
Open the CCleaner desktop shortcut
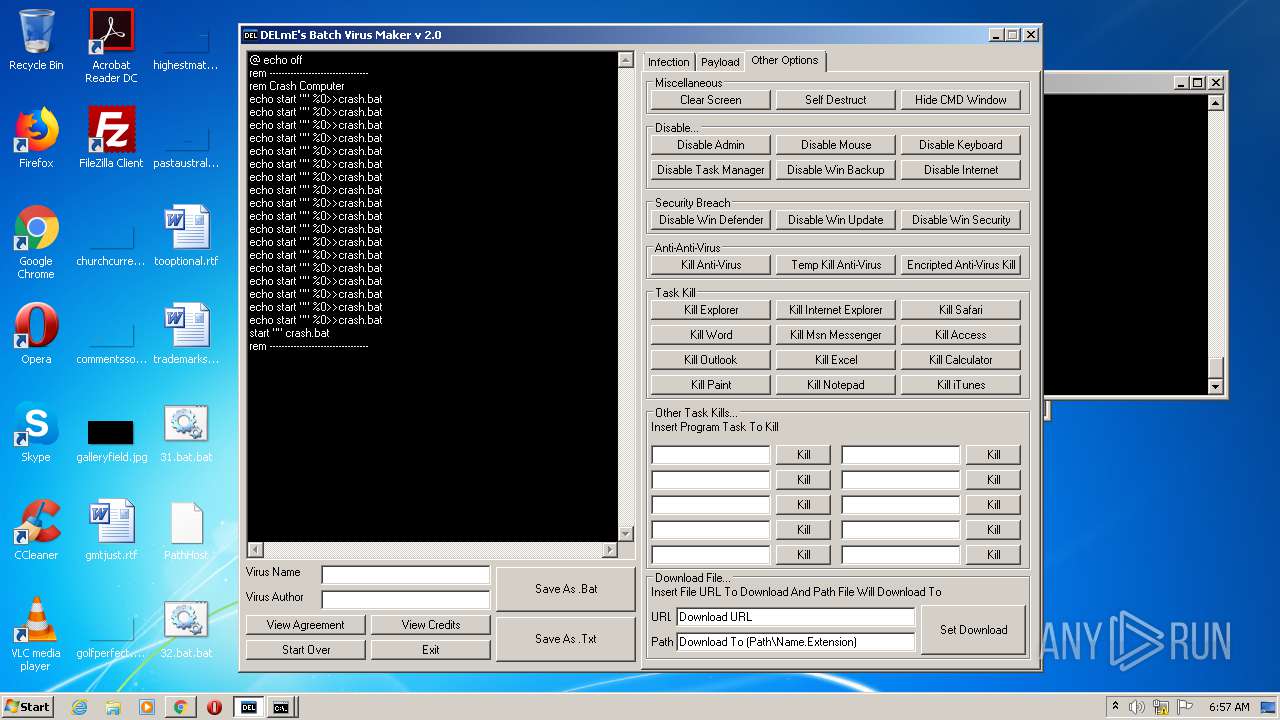click(36, 530)
